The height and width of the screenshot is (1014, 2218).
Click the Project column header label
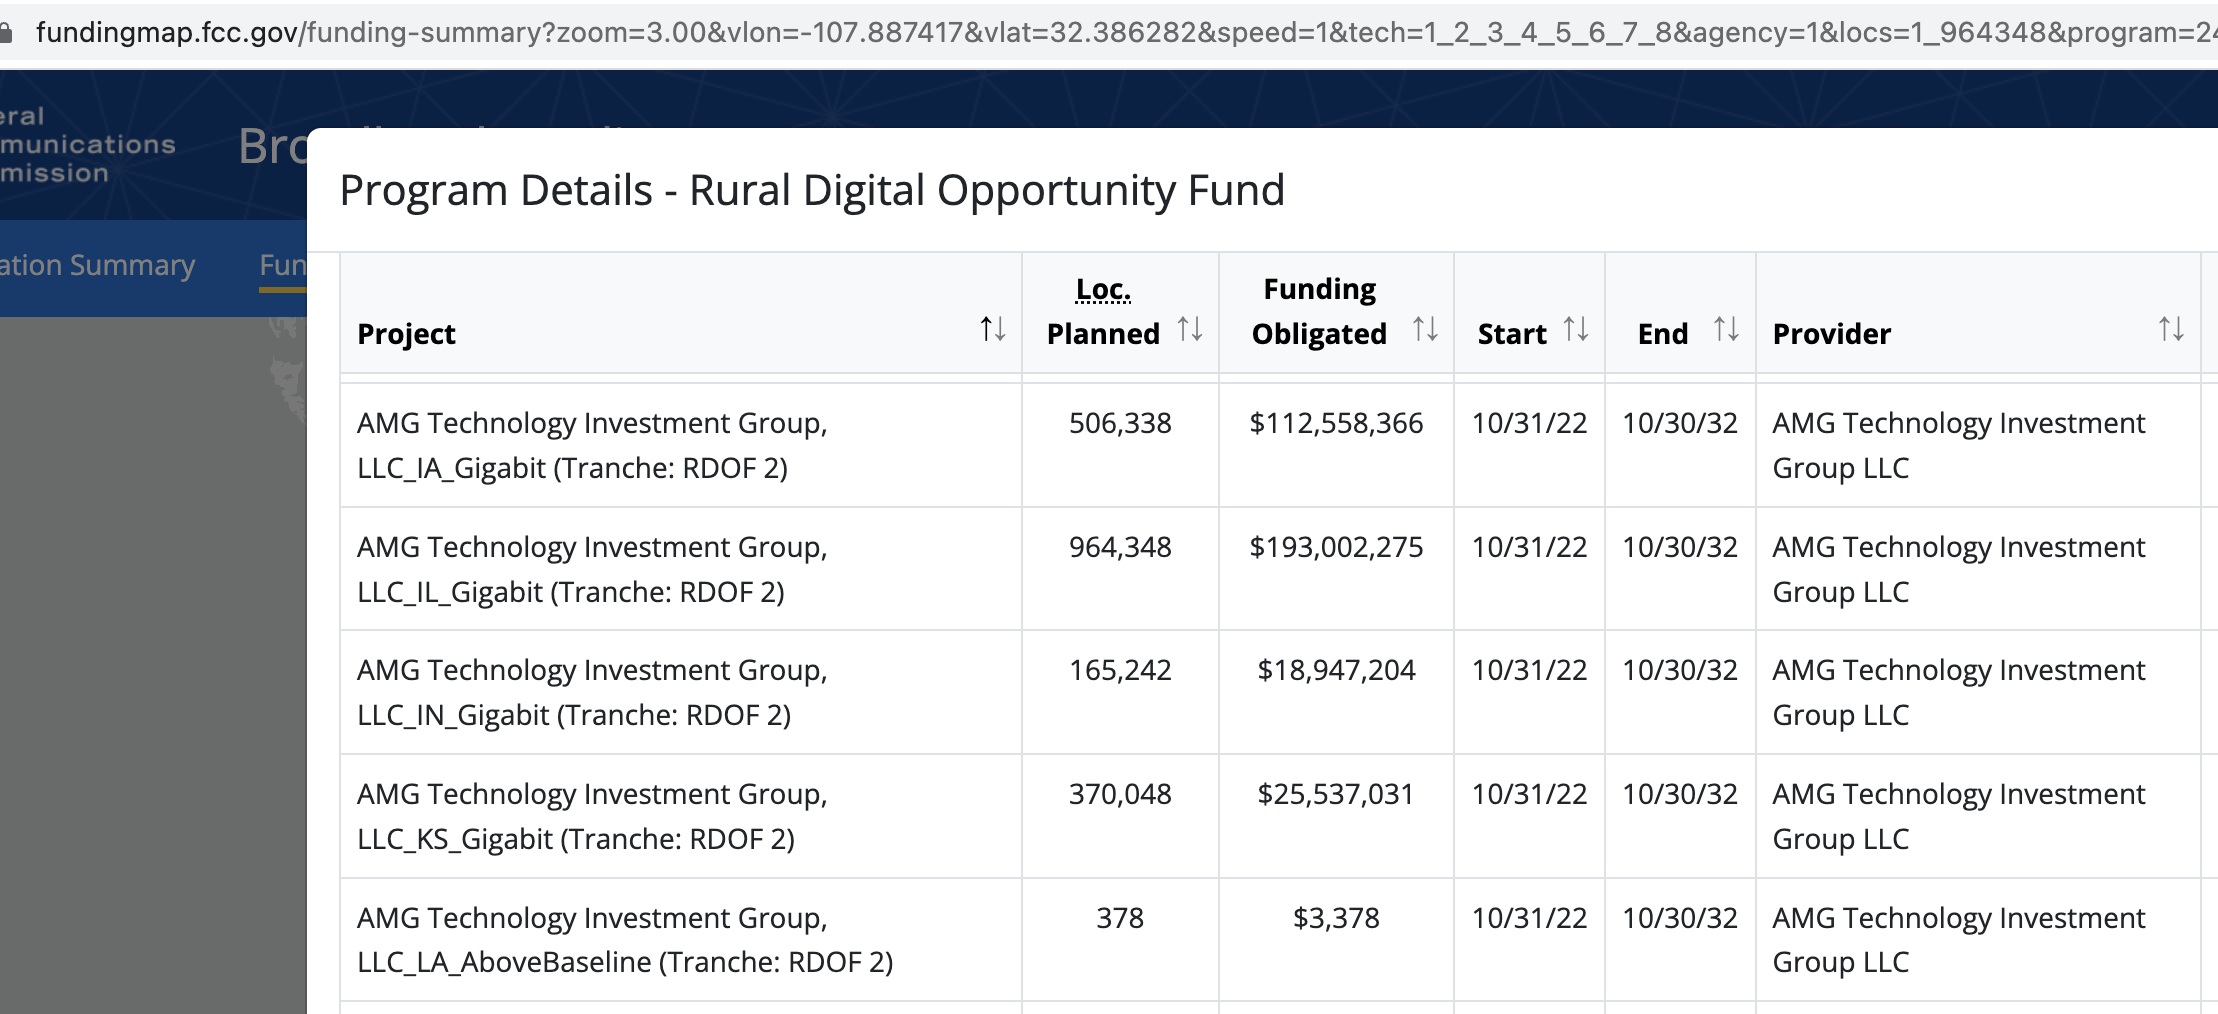coord(406,334)
